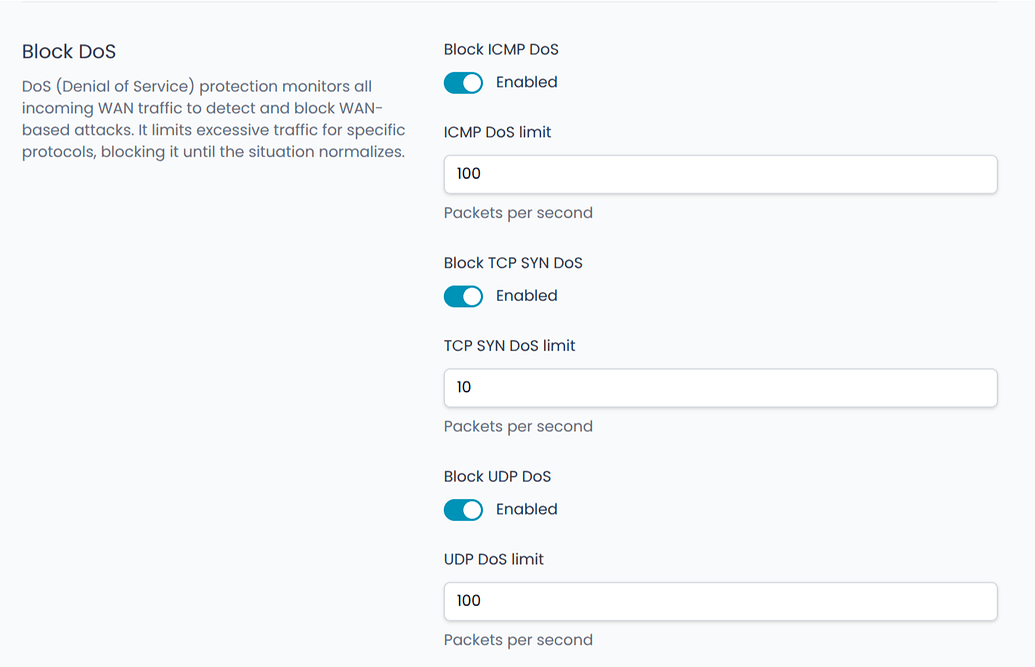1035x667 pixels.
Task: Click Packets per second under the ICMP limit
Action: [x=518, y=213]
